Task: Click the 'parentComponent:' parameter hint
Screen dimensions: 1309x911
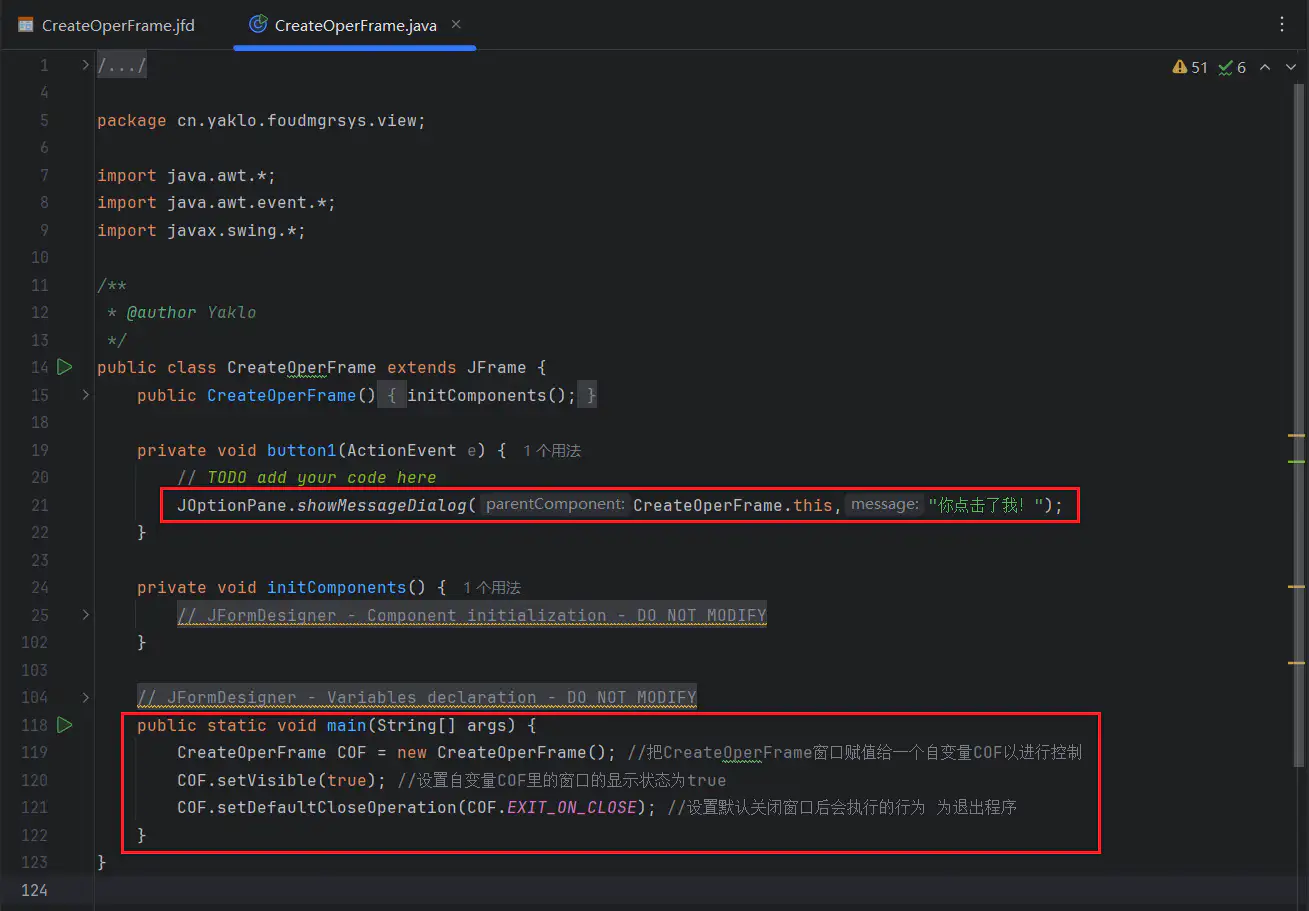Action: [x=555, y=505]
